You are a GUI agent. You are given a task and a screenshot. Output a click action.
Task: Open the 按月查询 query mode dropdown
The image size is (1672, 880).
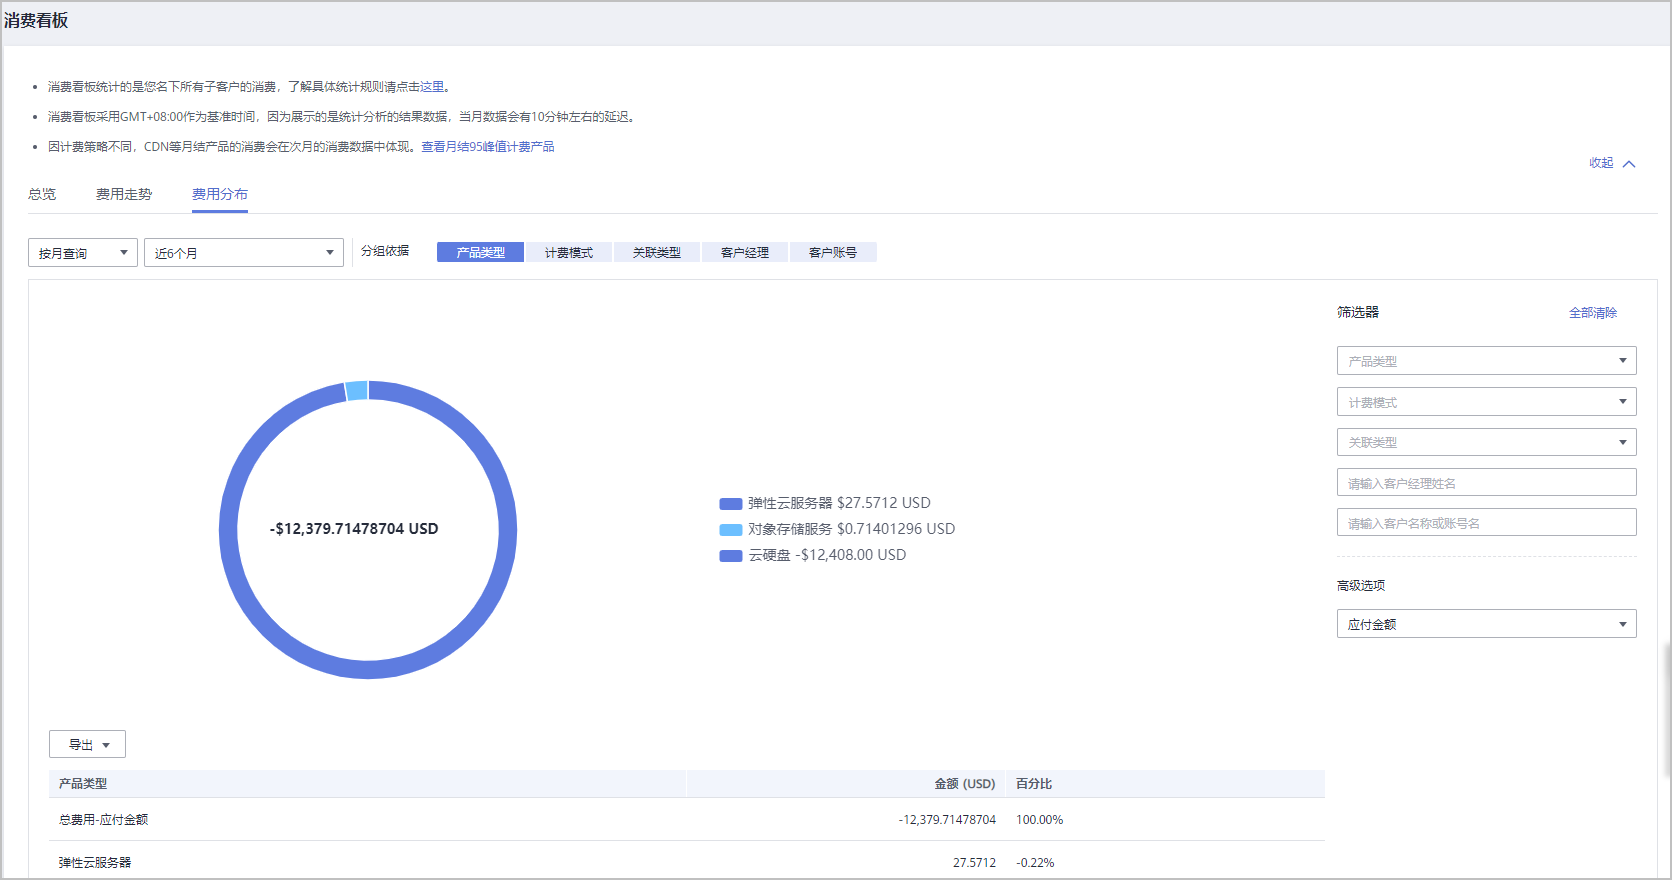point(83,253)
